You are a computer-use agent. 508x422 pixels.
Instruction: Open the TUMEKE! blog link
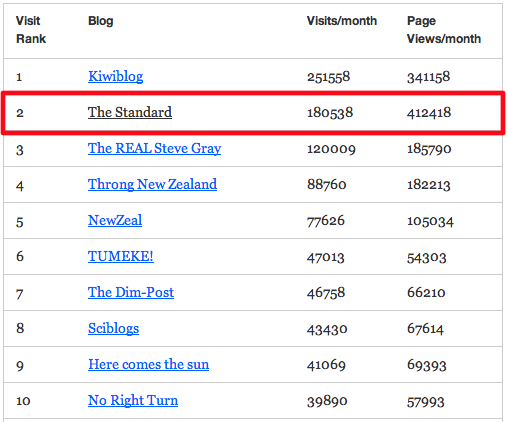click(121, 256)
